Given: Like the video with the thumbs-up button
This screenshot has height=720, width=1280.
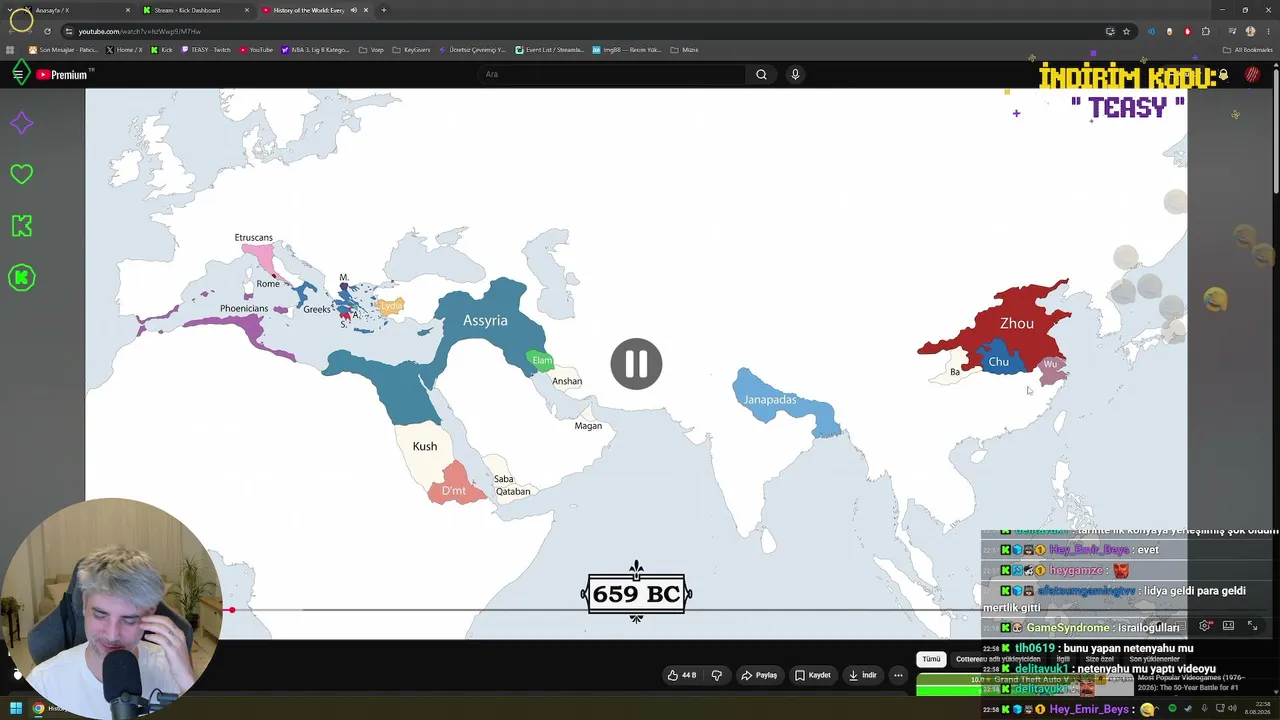Looking at the screenshot, I should coord(682,675).
